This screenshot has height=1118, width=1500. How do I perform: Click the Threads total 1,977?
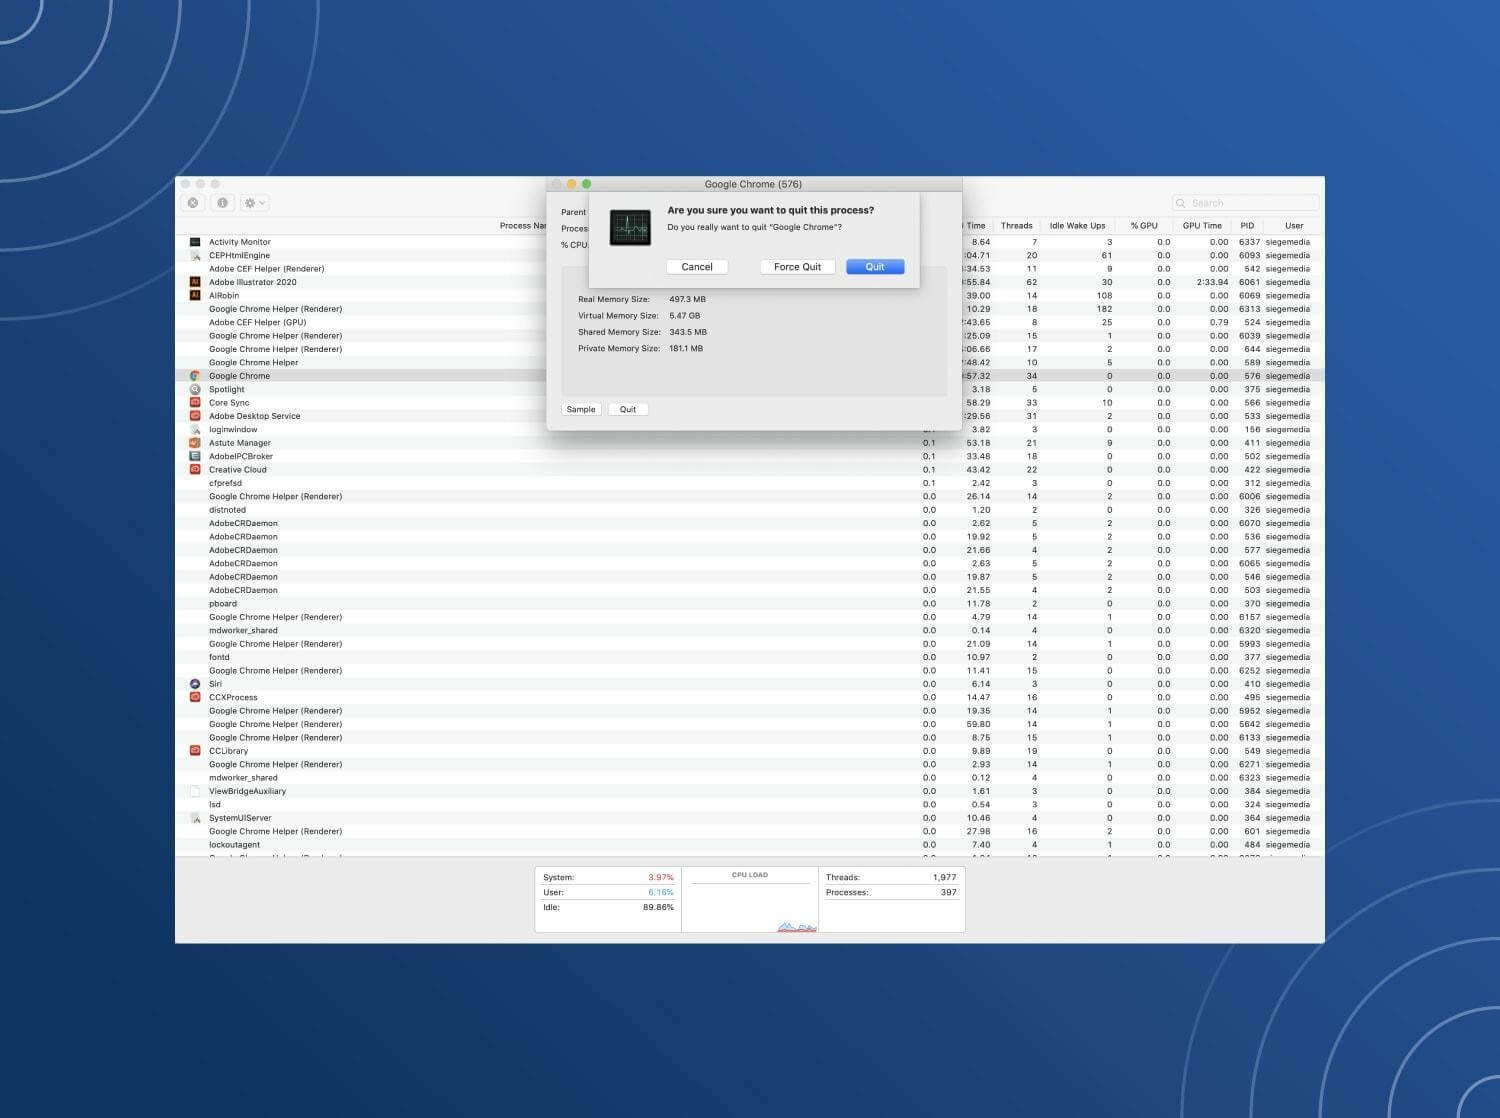[944, 877]
